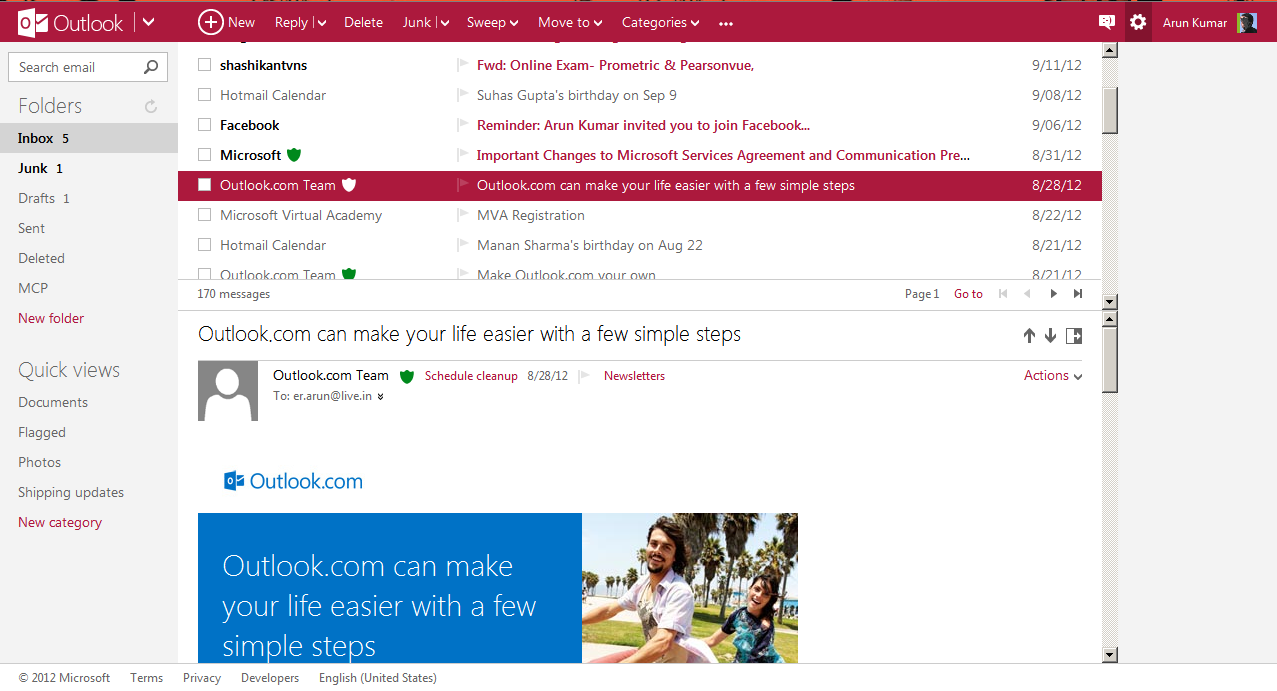Refresh the Folders list
Screen dimensions: 1277x691
151,106
